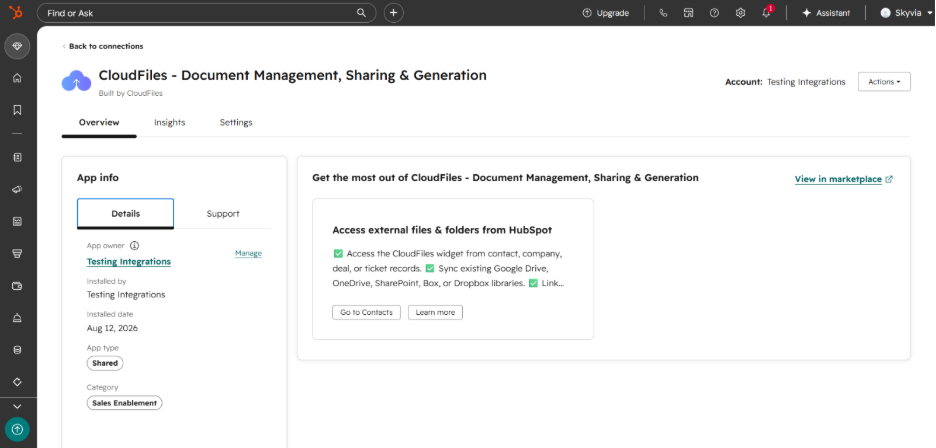Open Service bell-dome sidebar icon
Screen dimensions: 936x448
click(x=17, y=318)
